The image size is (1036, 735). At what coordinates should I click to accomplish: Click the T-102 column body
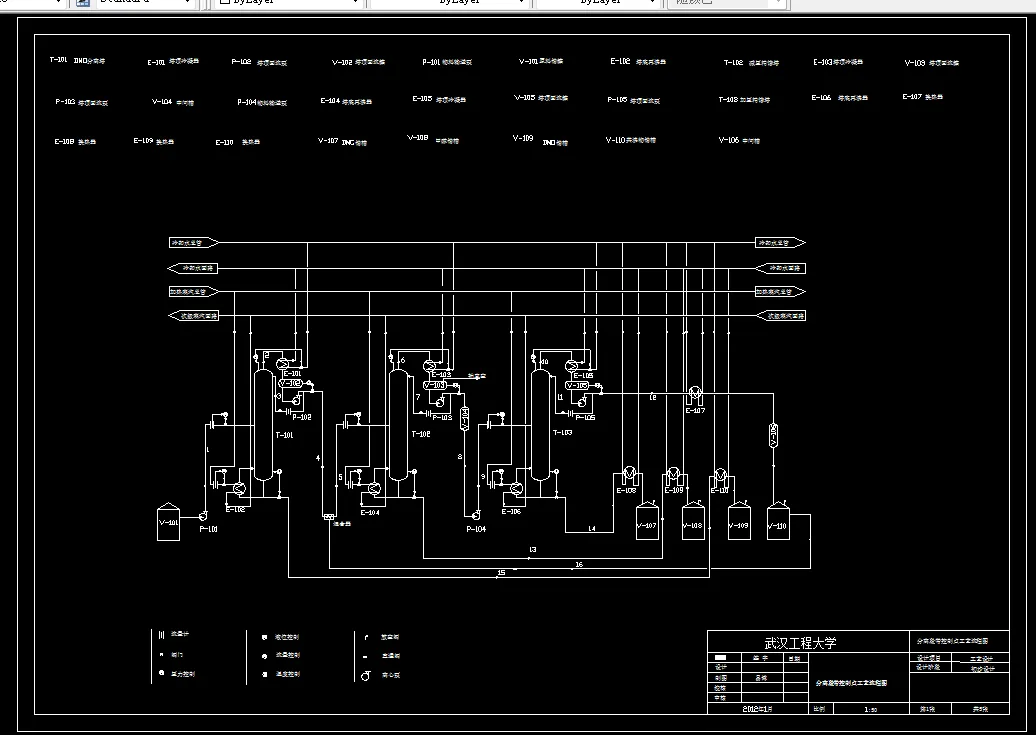pyautogui.click(x=398, y=425)
